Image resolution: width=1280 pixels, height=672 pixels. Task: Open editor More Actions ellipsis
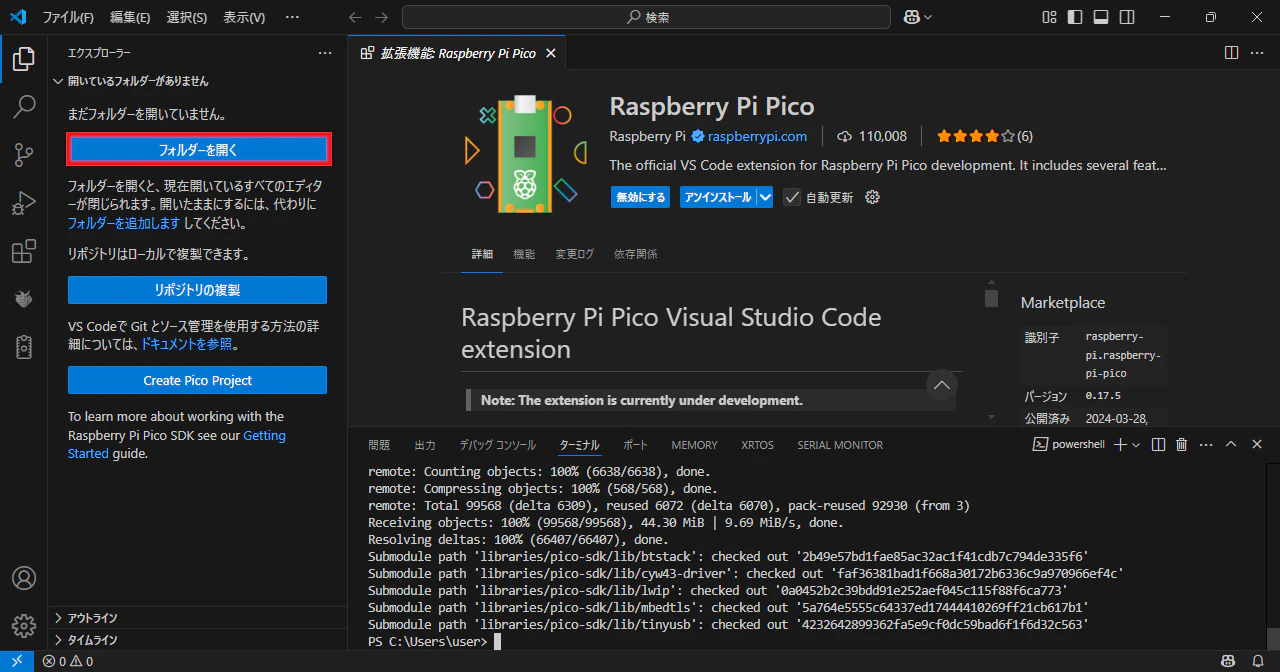(1258, 53)
